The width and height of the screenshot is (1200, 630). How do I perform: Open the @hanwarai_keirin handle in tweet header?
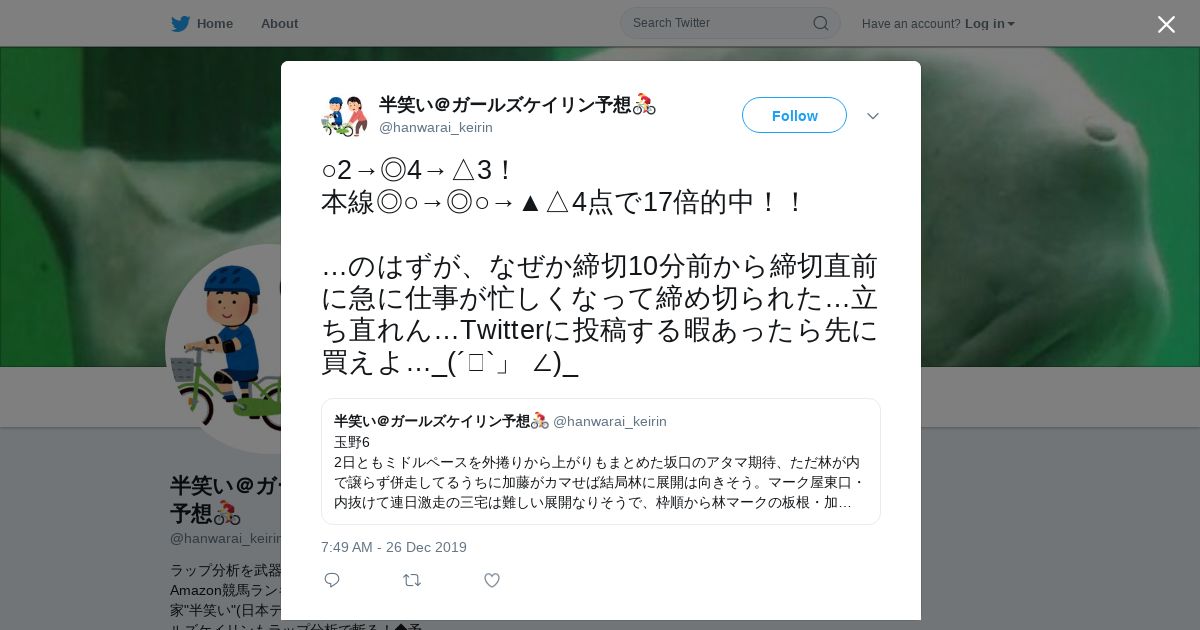point(436,127)
